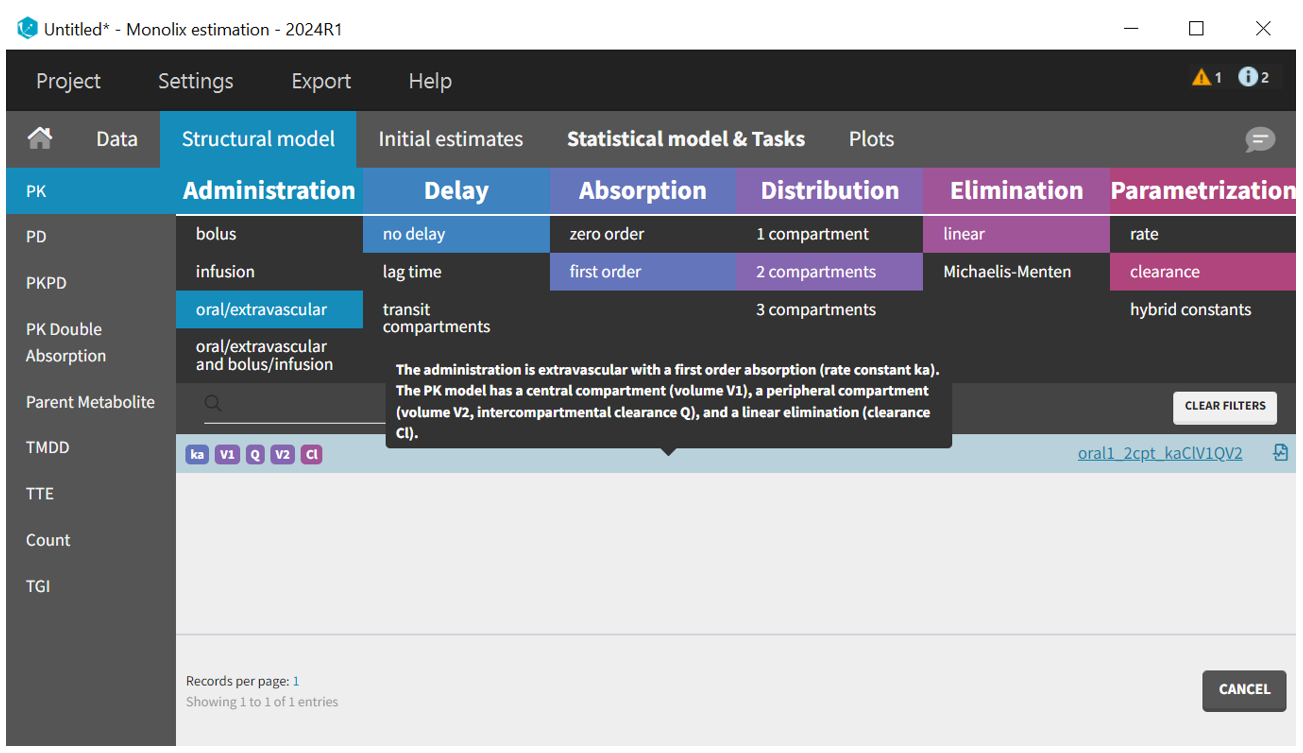
Task: Toggle the lag time delay filter
Action: 412,272
